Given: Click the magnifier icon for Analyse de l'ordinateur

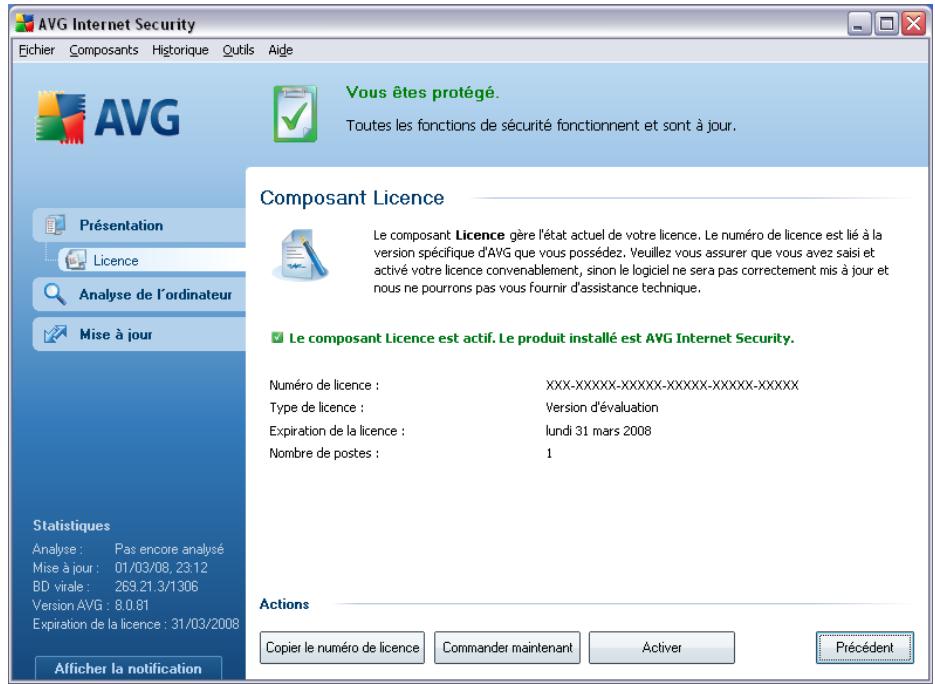Looking at the screenshot, I should 55,294.
